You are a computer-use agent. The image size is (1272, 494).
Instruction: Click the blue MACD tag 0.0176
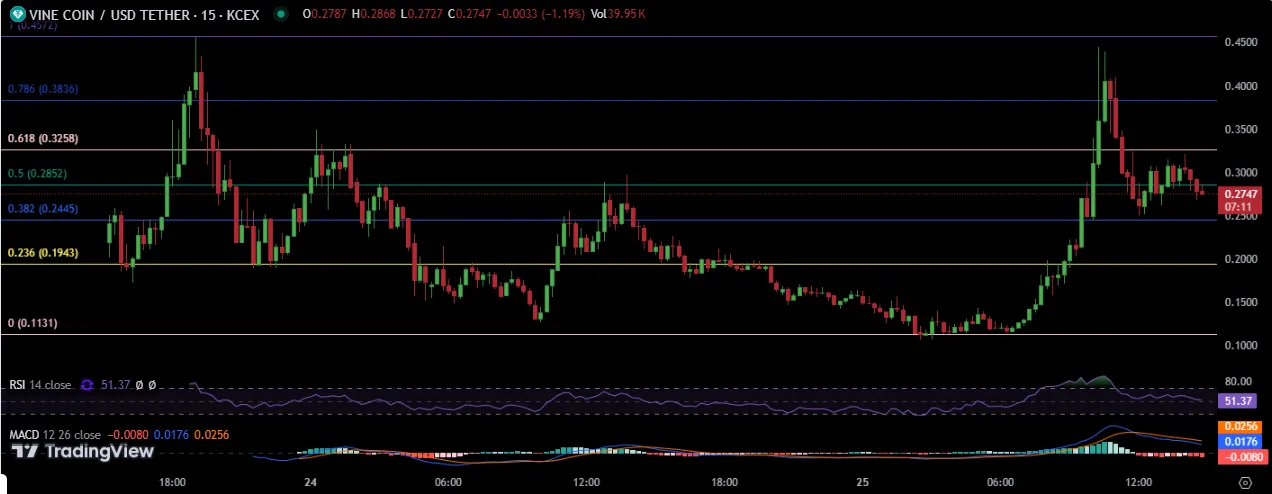pyautogui.click(x=1242, y=441)
